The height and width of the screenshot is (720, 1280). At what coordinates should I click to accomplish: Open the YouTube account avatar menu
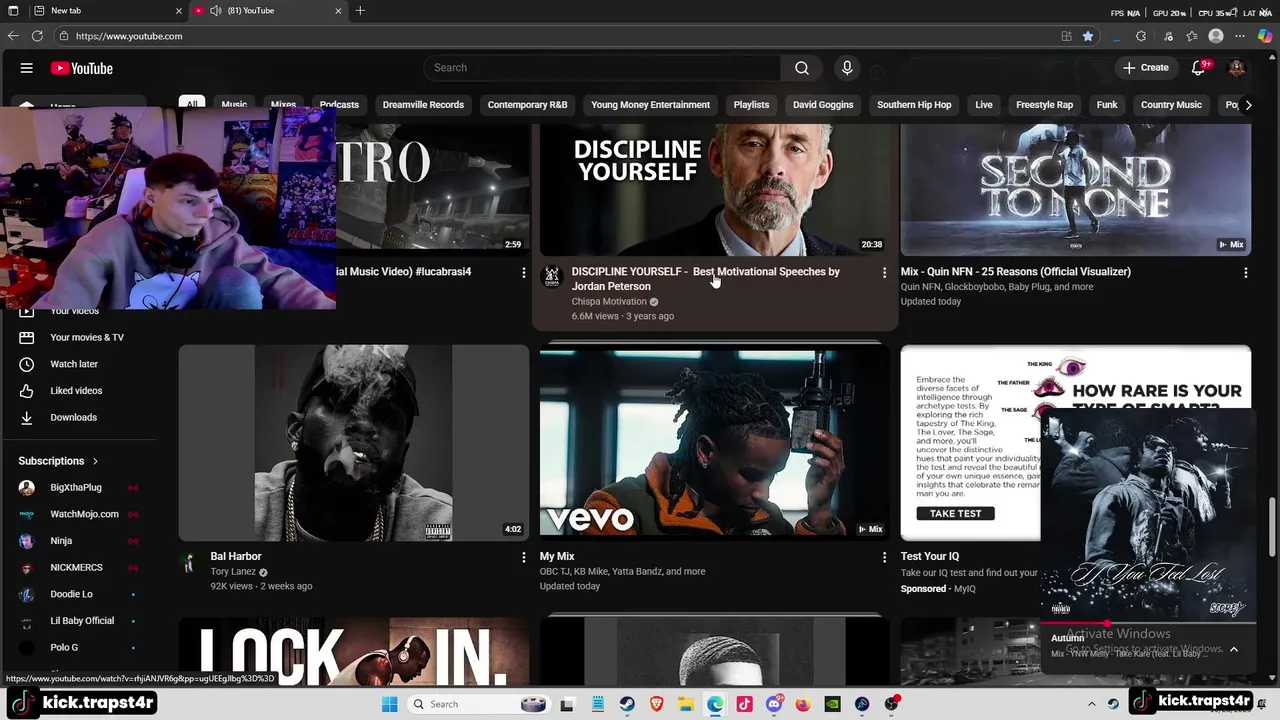pos(1236,68)
